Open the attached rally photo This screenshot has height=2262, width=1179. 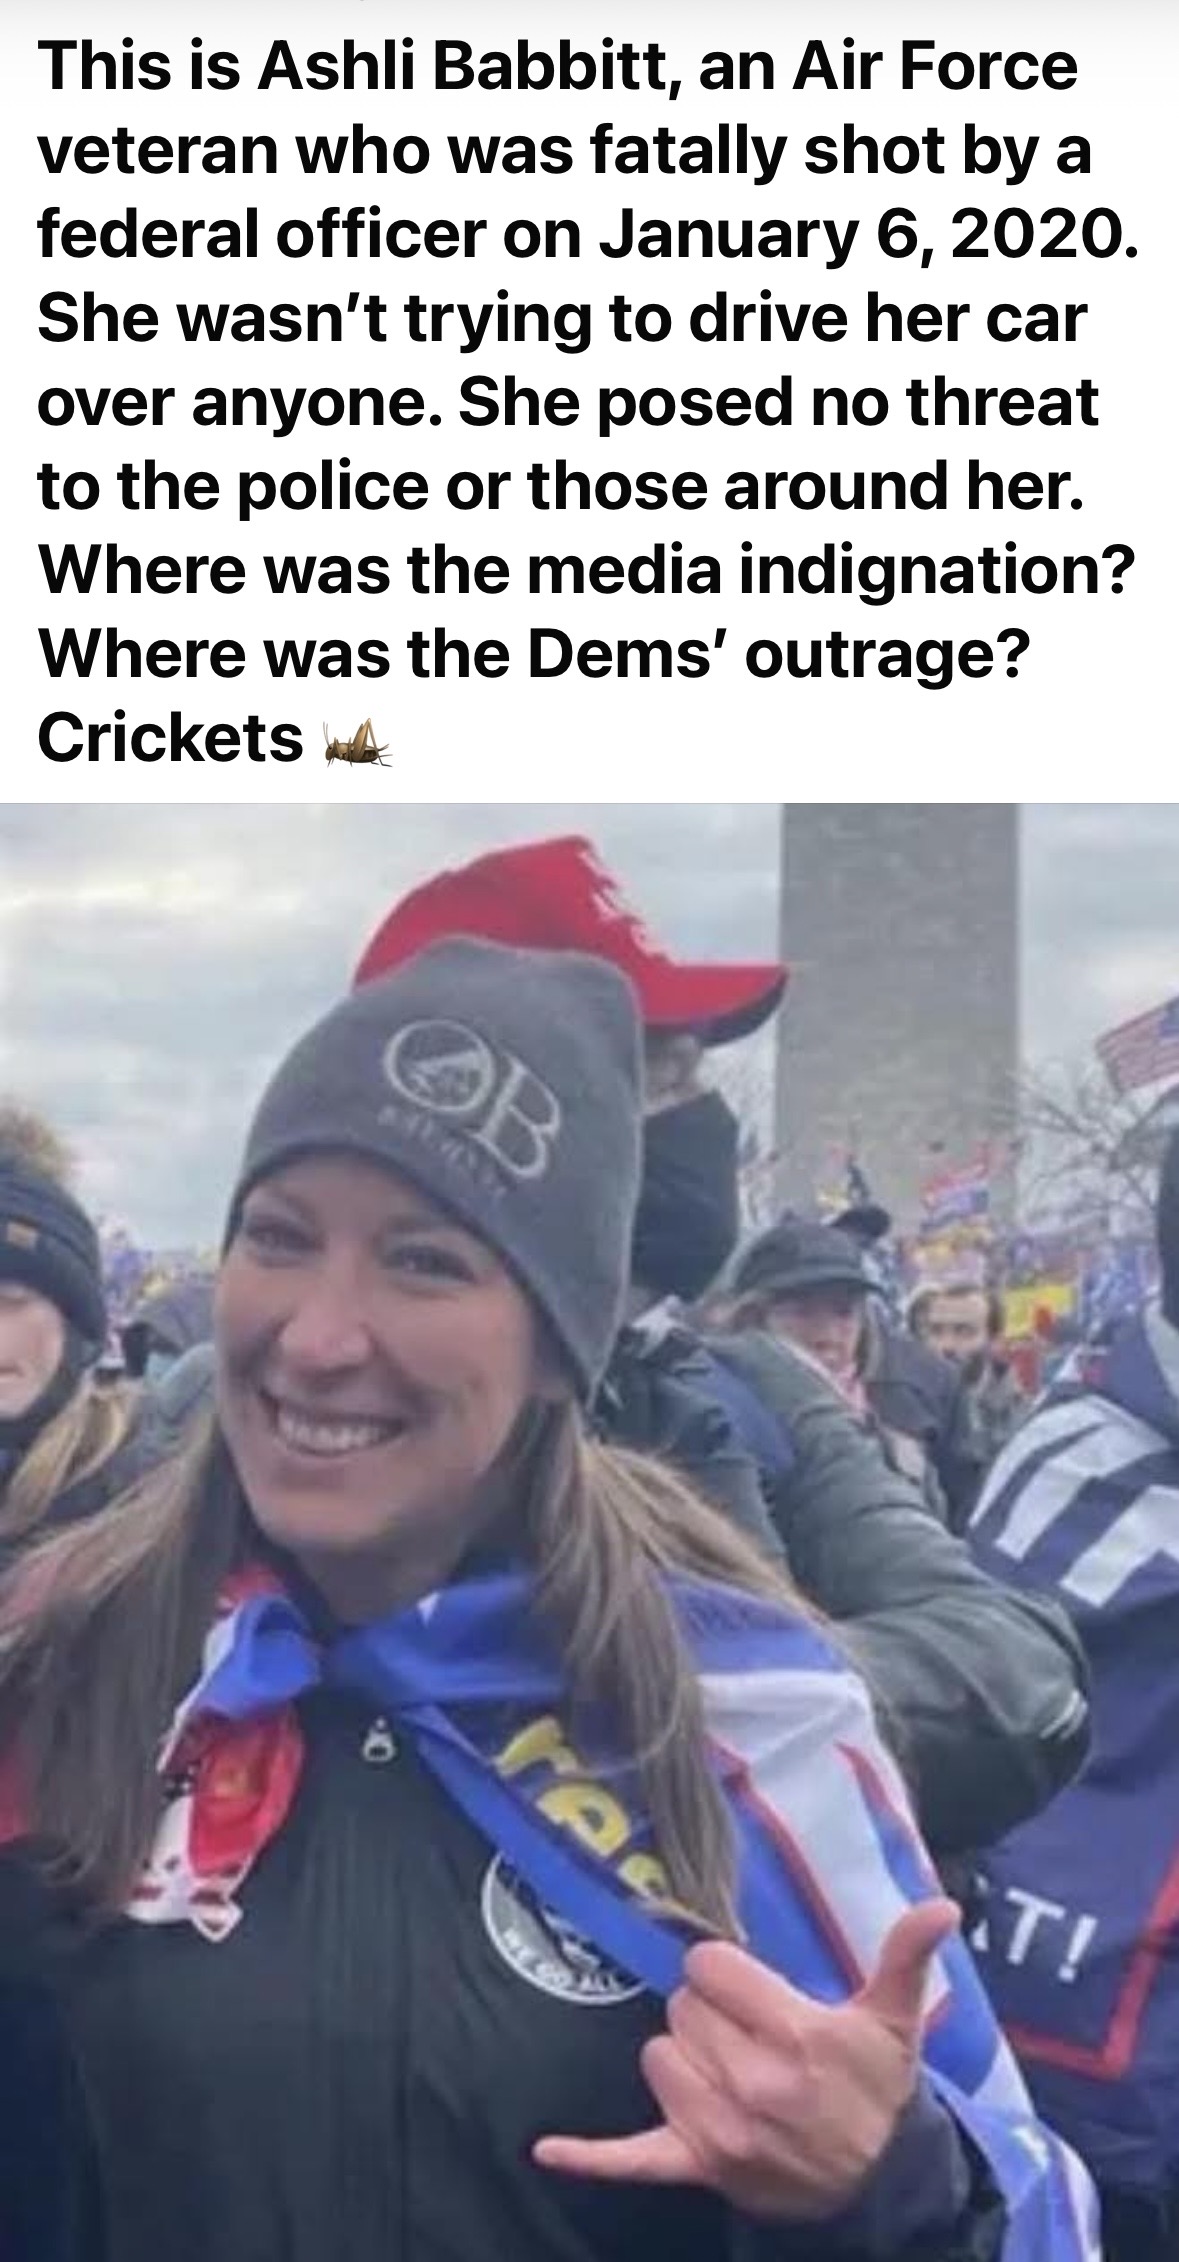click(x=589, y=1532)
